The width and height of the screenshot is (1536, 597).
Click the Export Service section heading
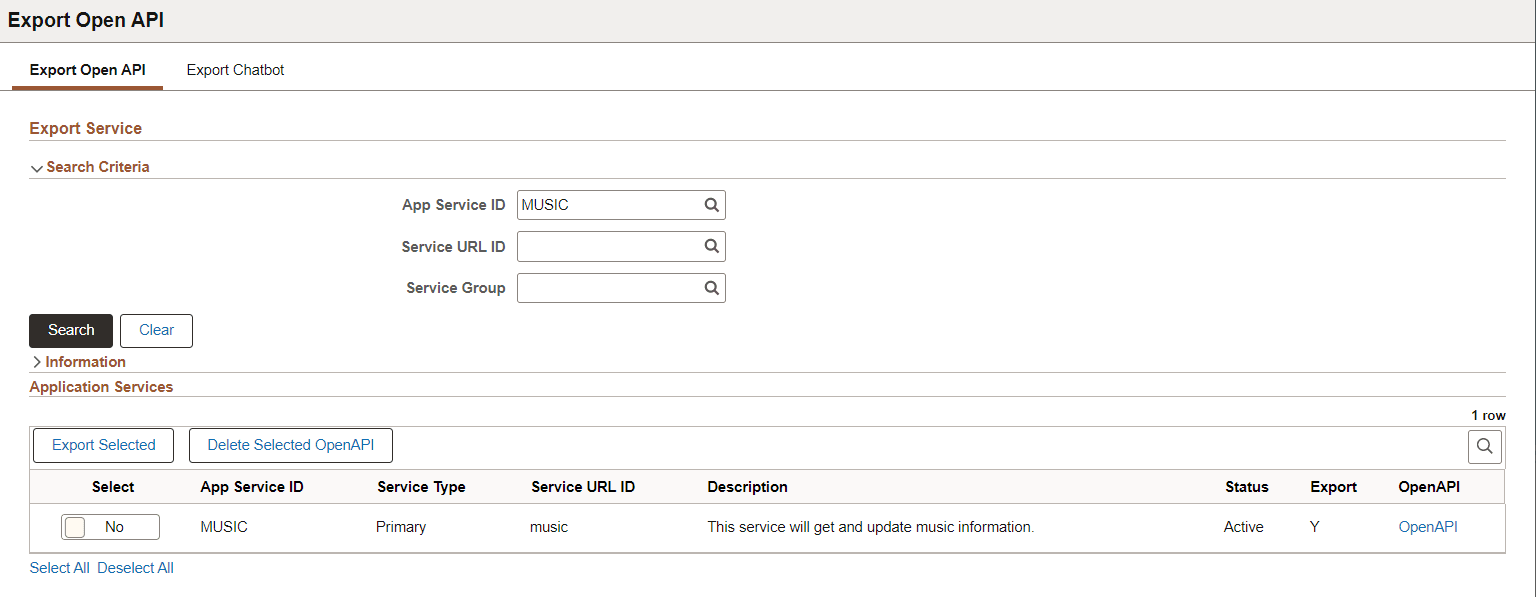click(x=85, y=128)
